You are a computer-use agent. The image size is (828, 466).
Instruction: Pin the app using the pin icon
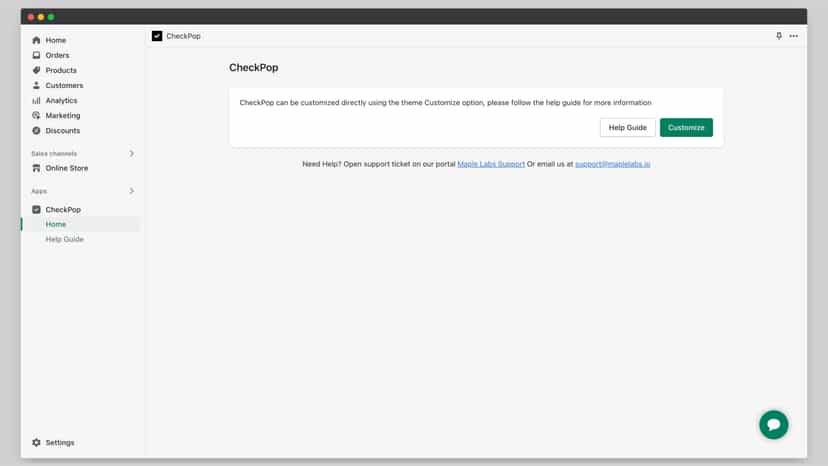pos(778,36)
